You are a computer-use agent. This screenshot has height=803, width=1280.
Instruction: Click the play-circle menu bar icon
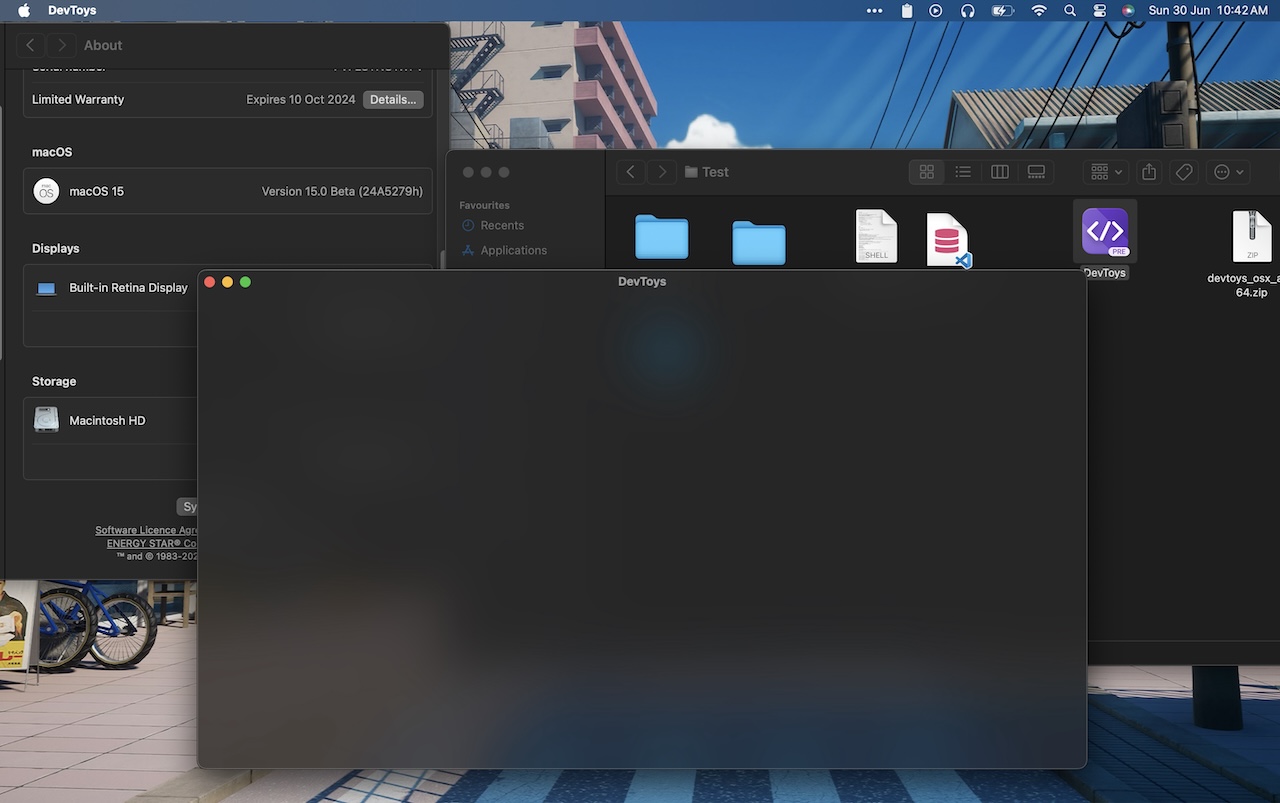click(x=936, y=10)
